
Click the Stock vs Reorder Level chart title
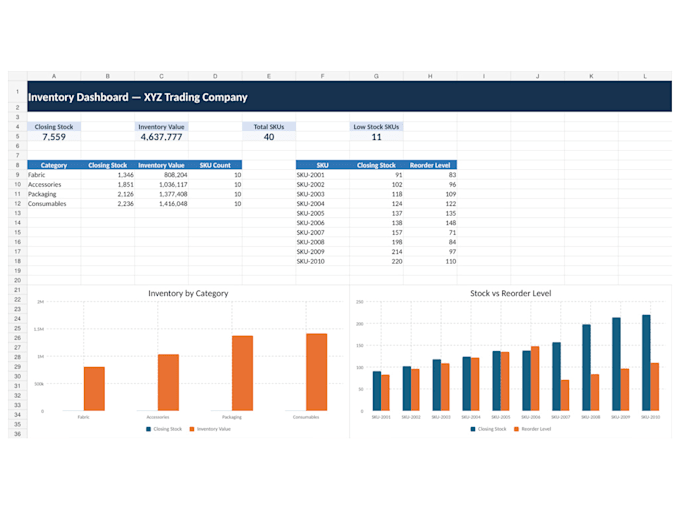coord(510,293)
